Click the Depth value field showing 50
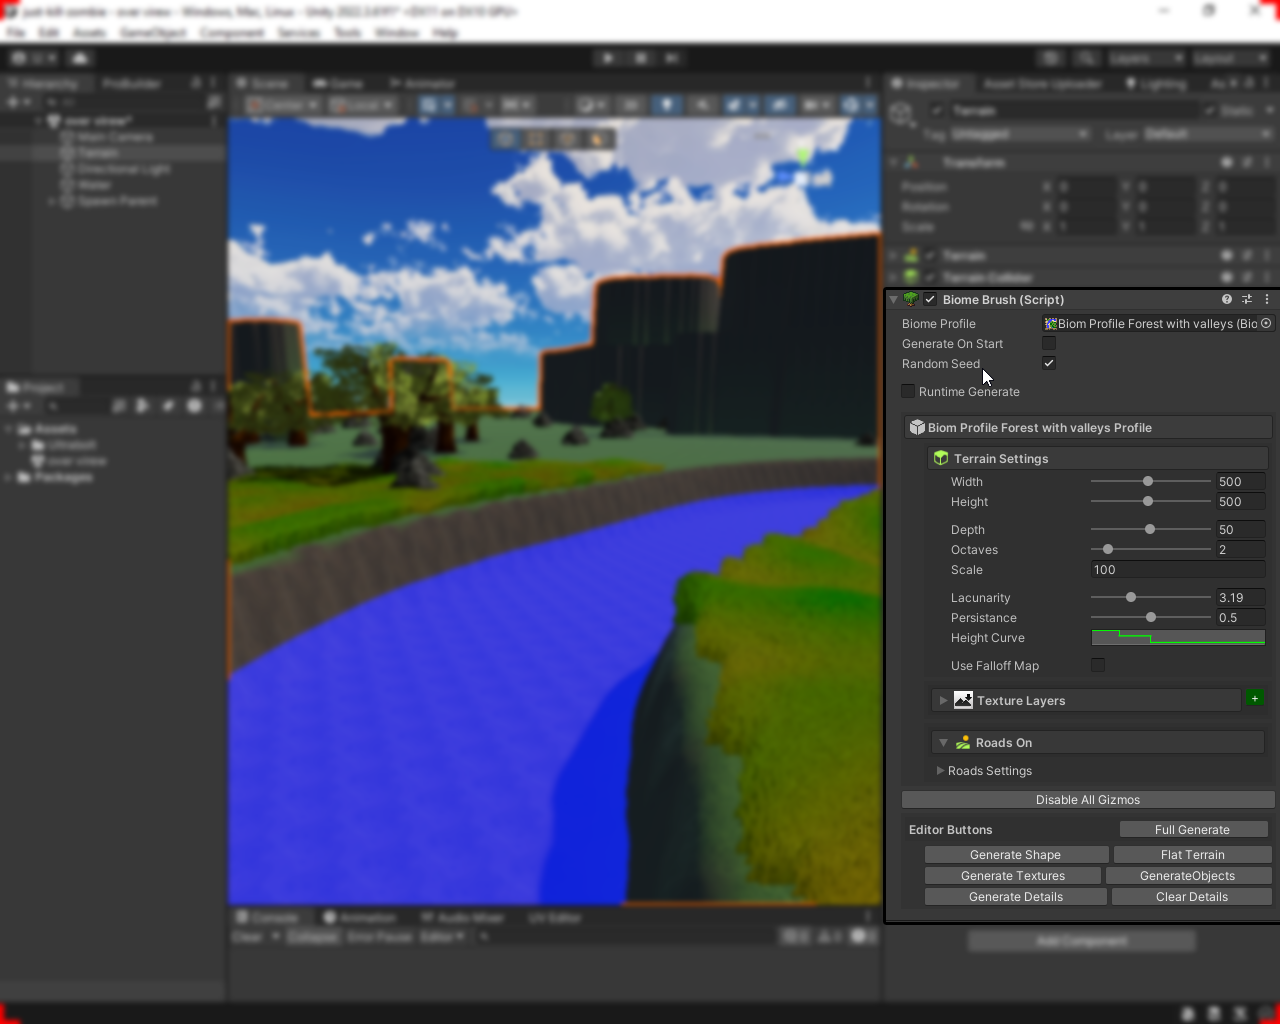Screen dimensions: 1280x1024 [x=1241, y=529]
